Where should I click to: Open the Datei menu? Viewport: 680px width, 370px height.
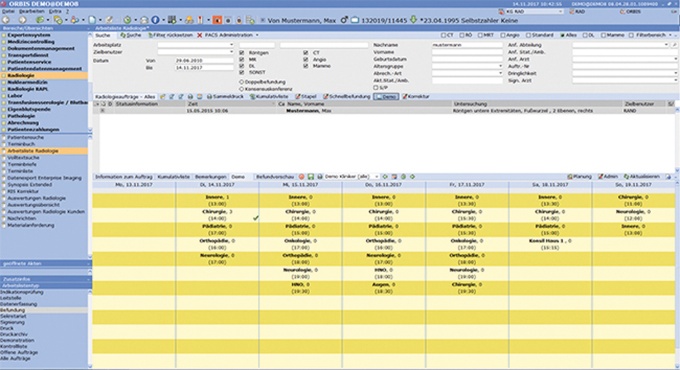tap(8, 11)
